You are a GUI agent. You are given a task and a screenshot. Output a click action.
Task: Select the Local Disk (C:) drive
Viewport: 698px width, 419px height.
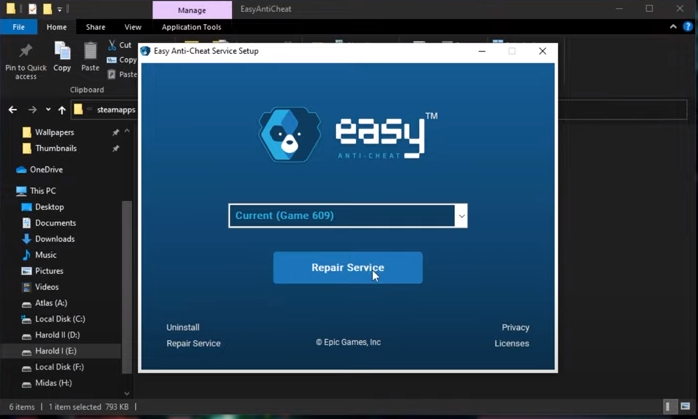(x=60, y=319)
